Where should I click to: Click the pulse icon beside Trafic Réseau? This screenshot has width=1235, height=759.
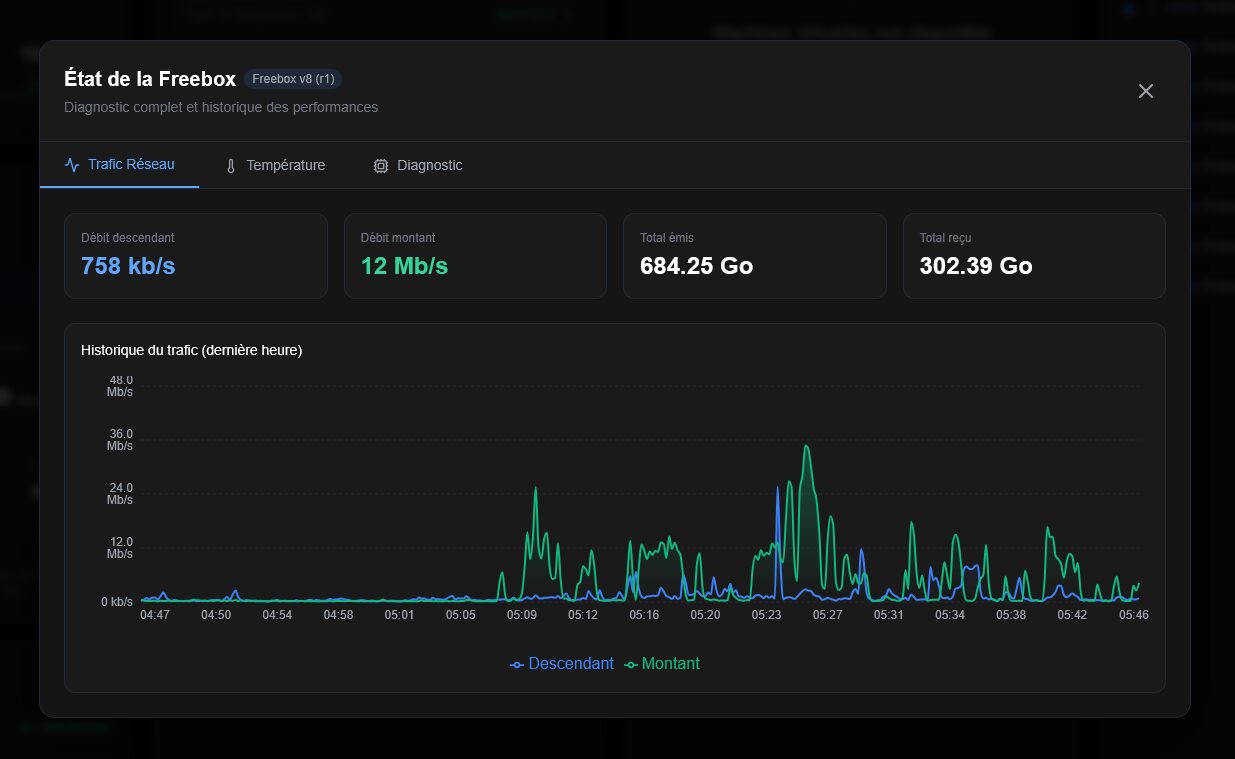pos(72,165)
